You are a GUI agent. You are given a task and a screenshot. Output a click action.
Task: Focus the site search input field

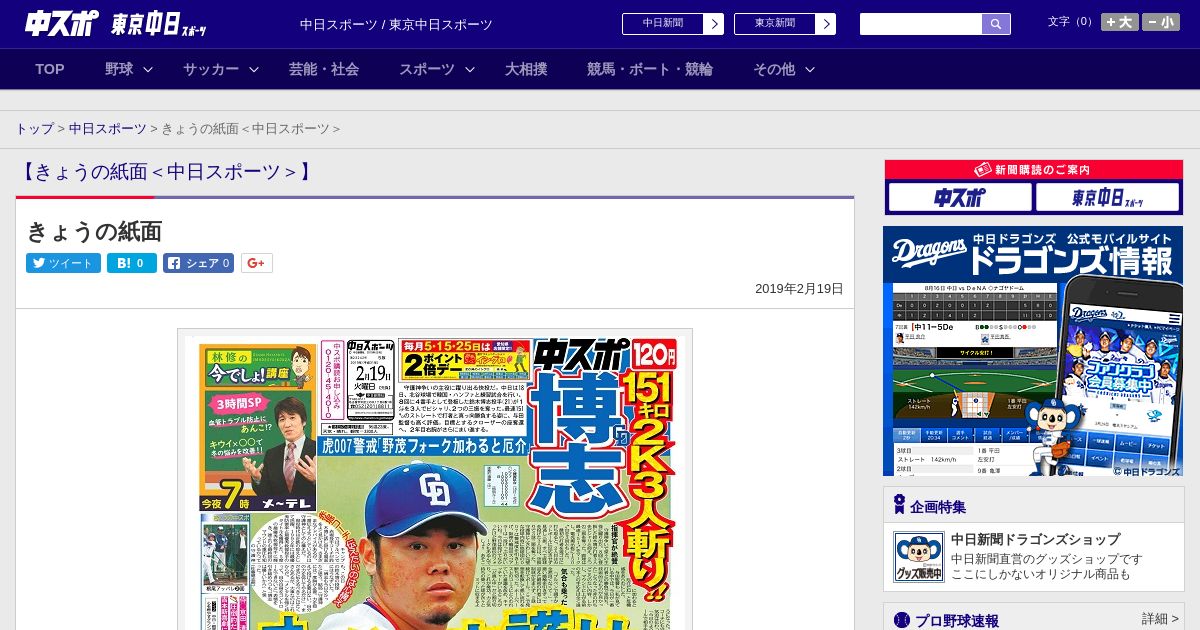pyautogui.click(x=921, y=24)
